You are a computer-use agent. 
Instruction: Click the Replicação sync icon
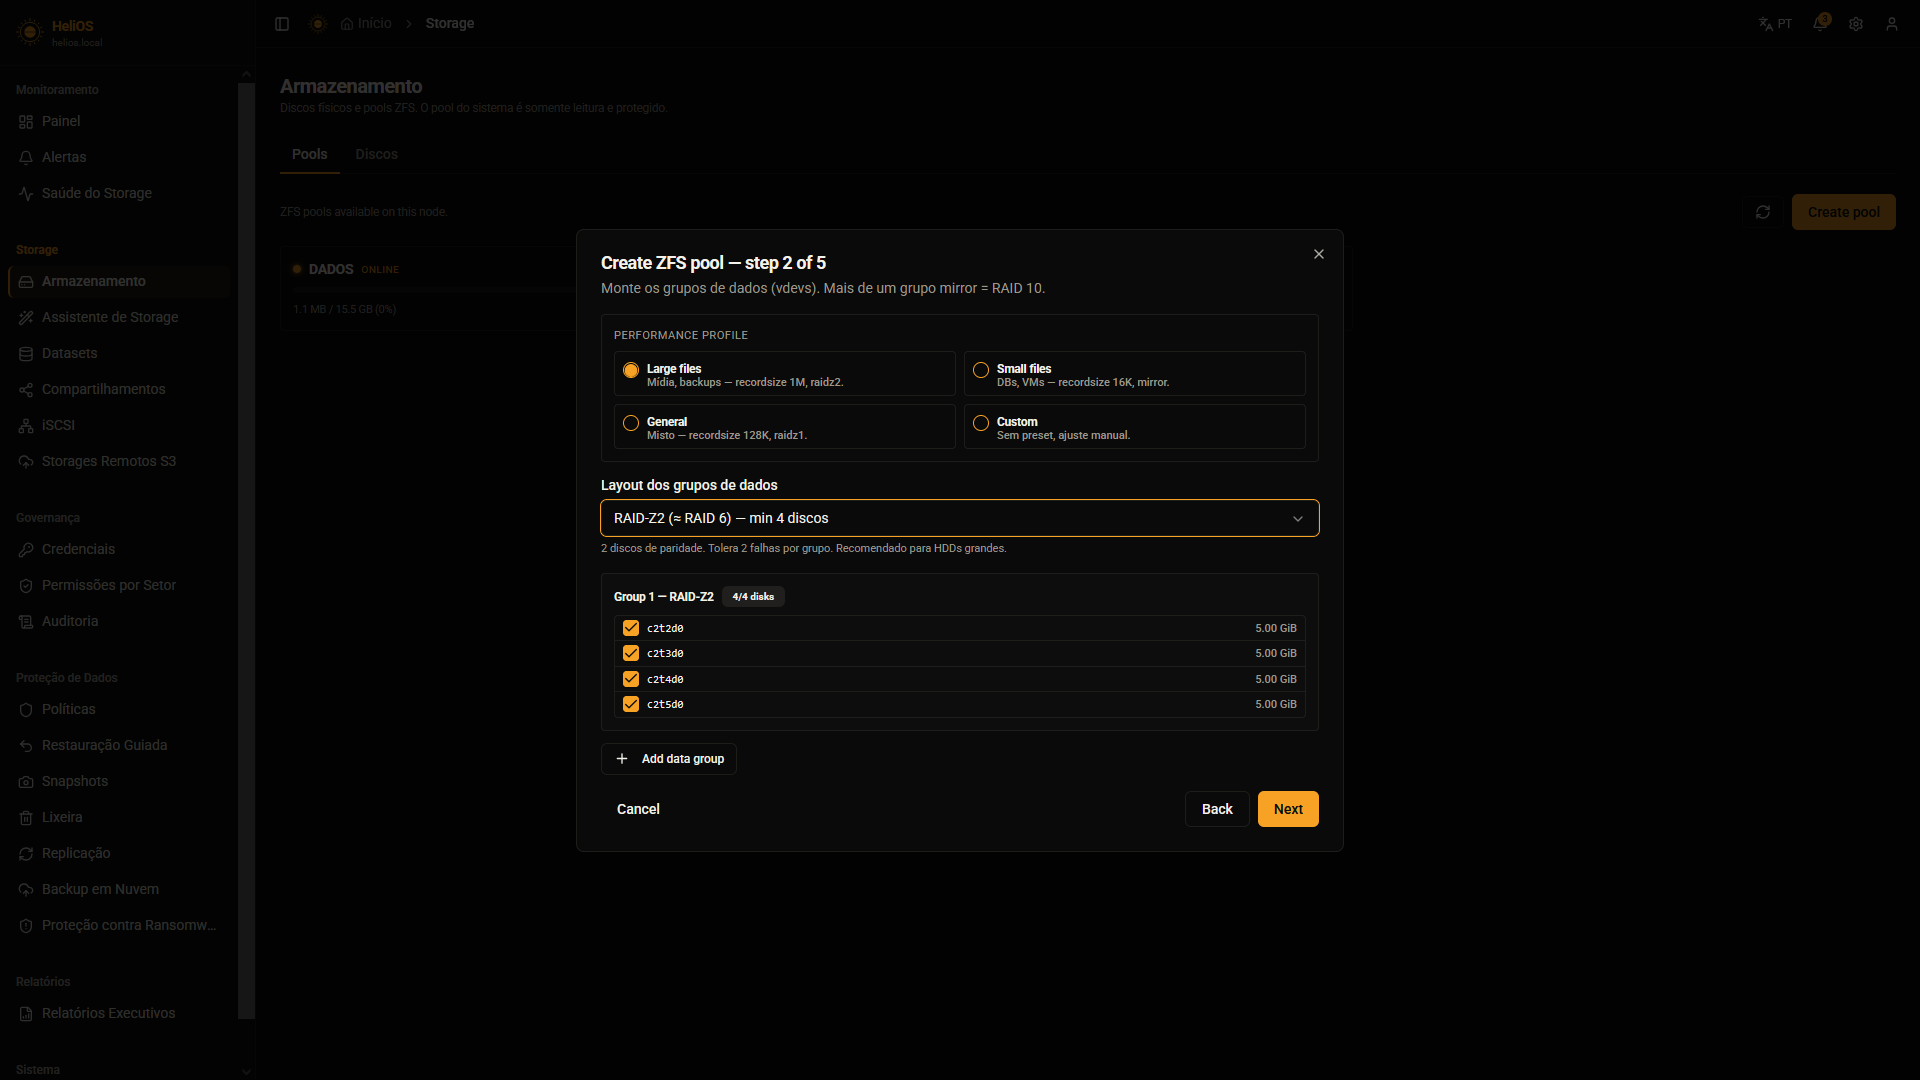point(26,854)
